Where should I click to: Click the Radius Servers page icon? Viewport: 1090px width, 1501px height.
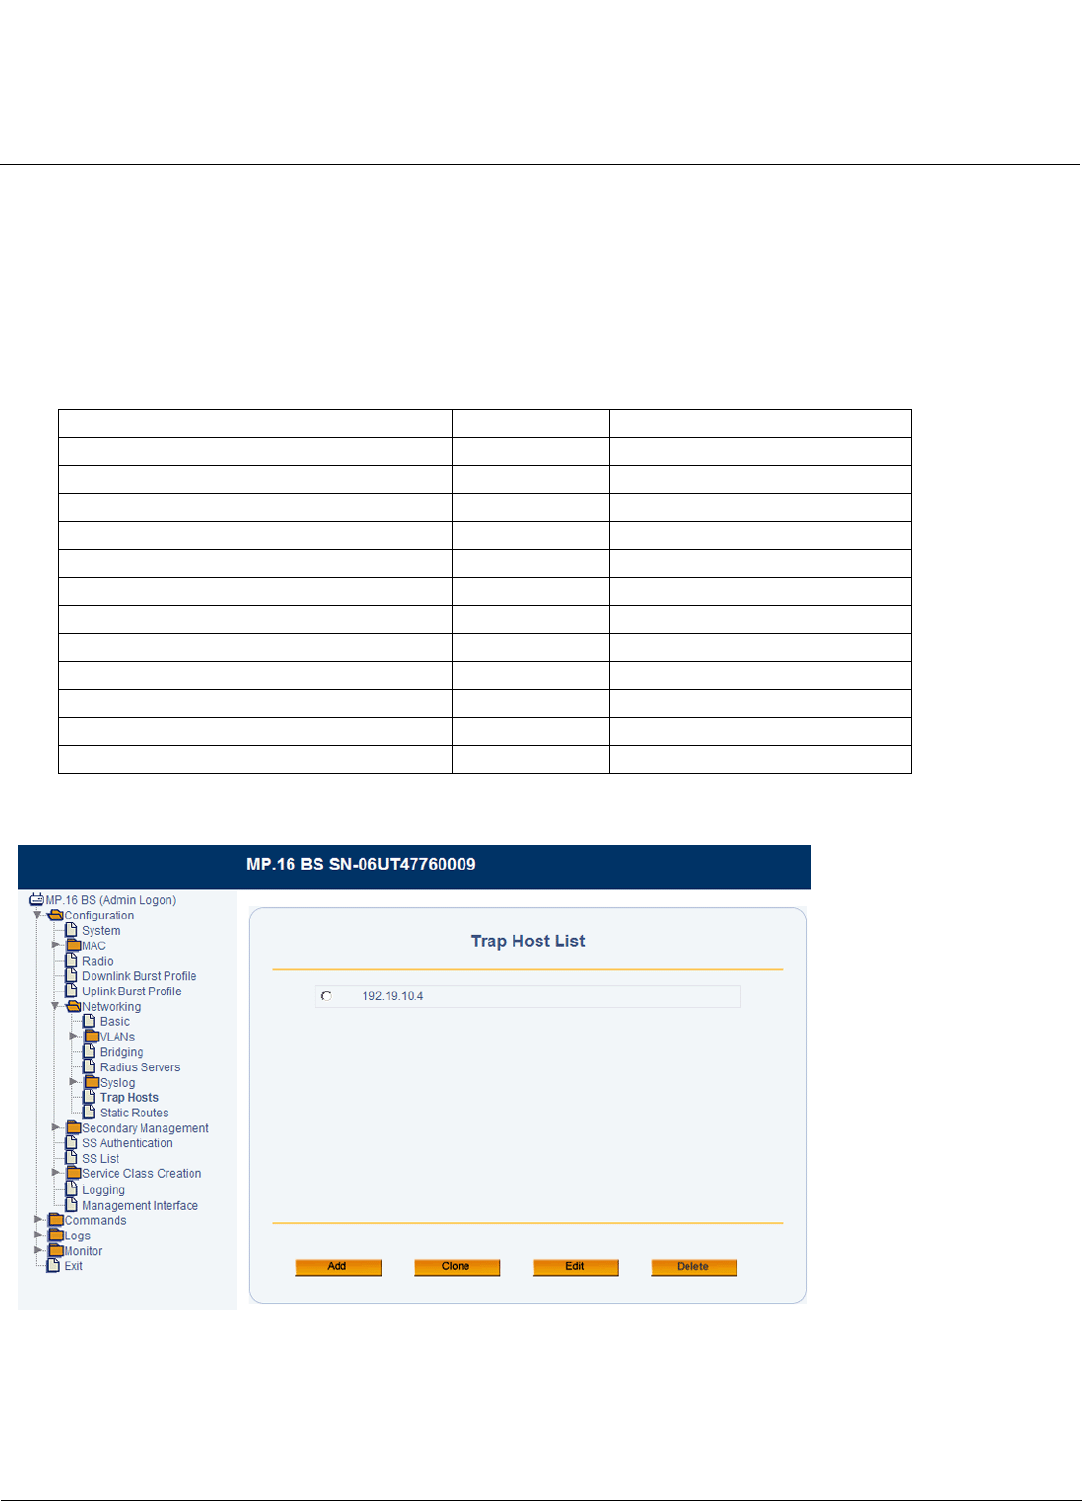pos(90,1066)
